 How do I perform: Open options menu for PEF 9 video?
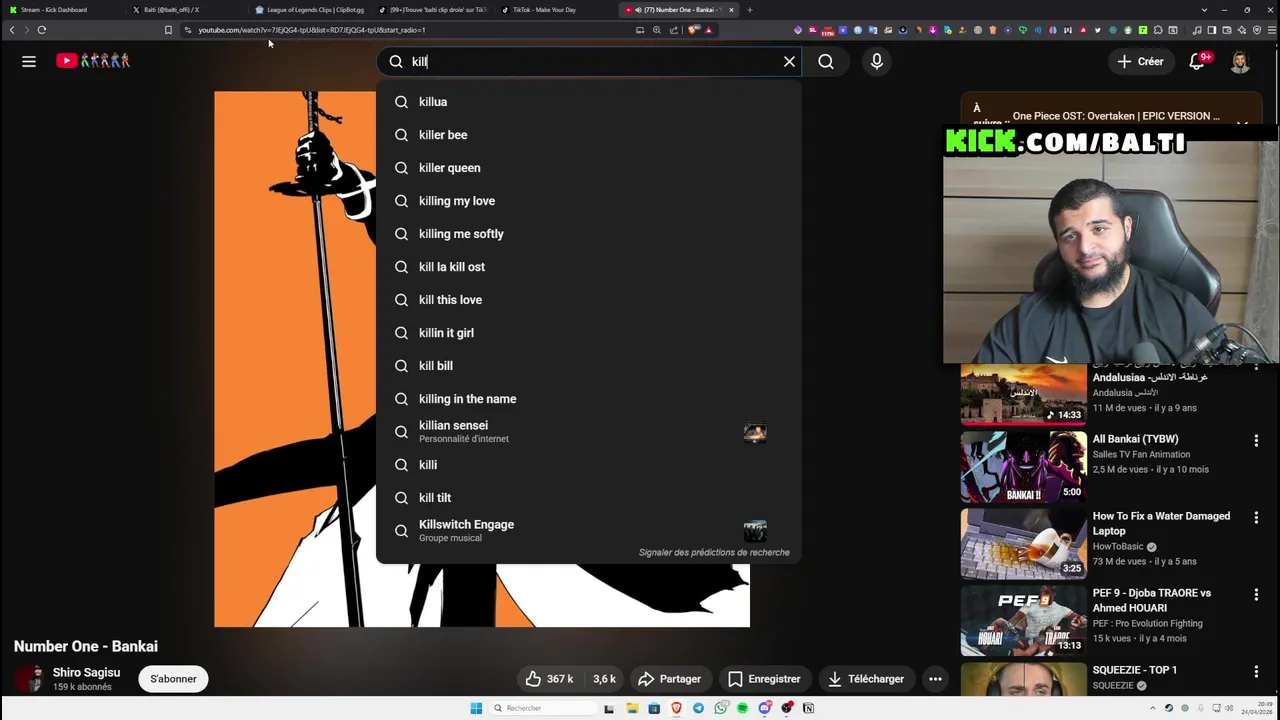(x=1256, y=594)
